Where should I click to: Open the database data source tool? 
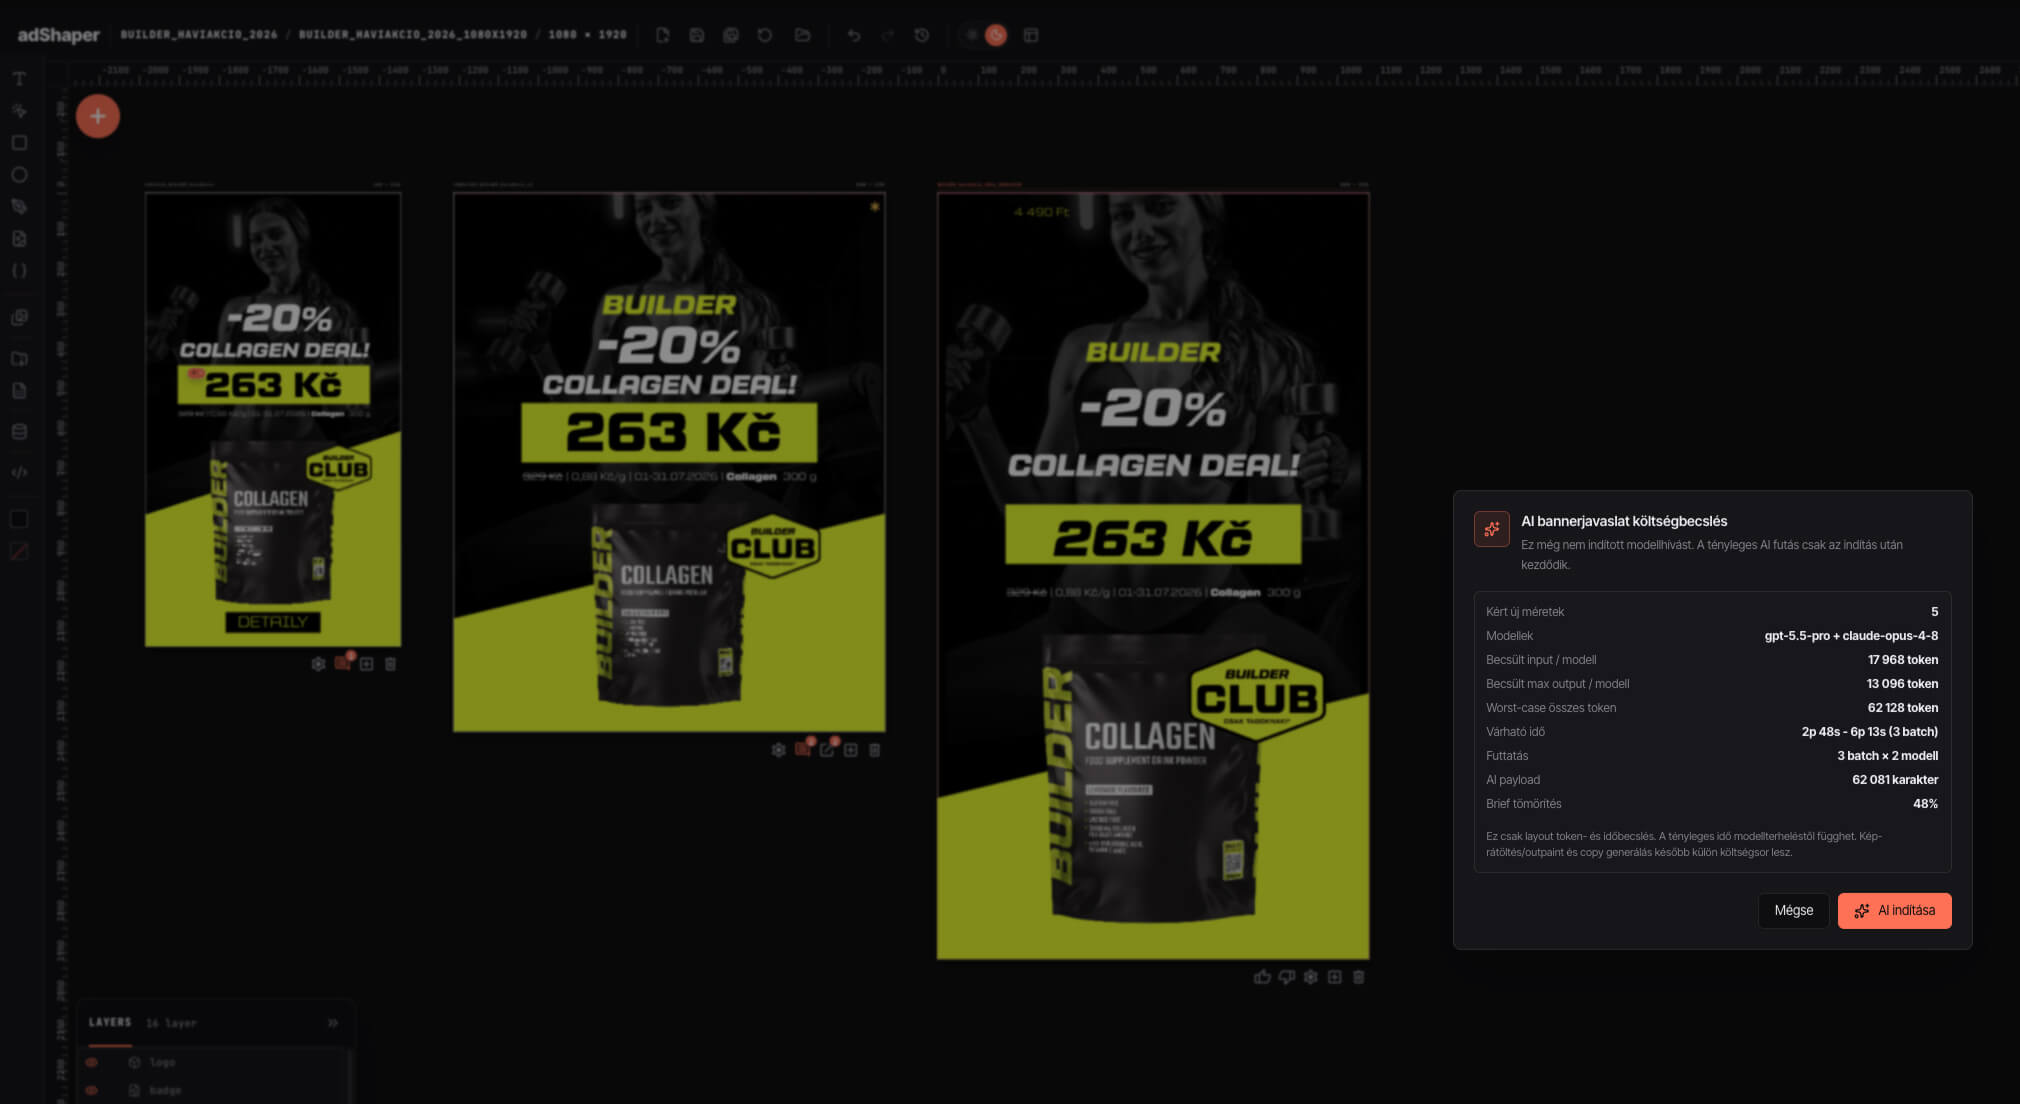(19, 432)
